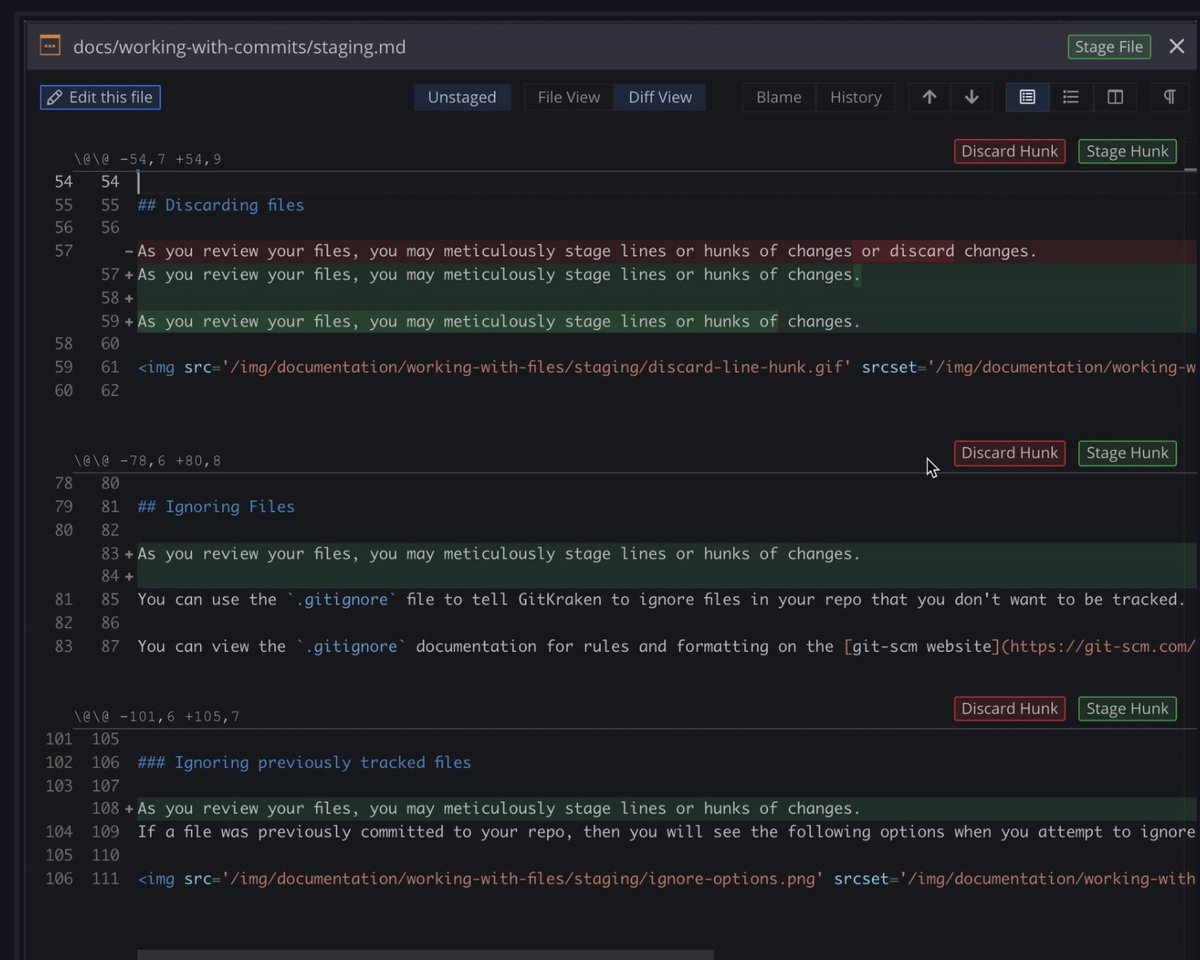Screen dimensions: 1200x960
Task: Open Blame view
Action: click(779, 97)
